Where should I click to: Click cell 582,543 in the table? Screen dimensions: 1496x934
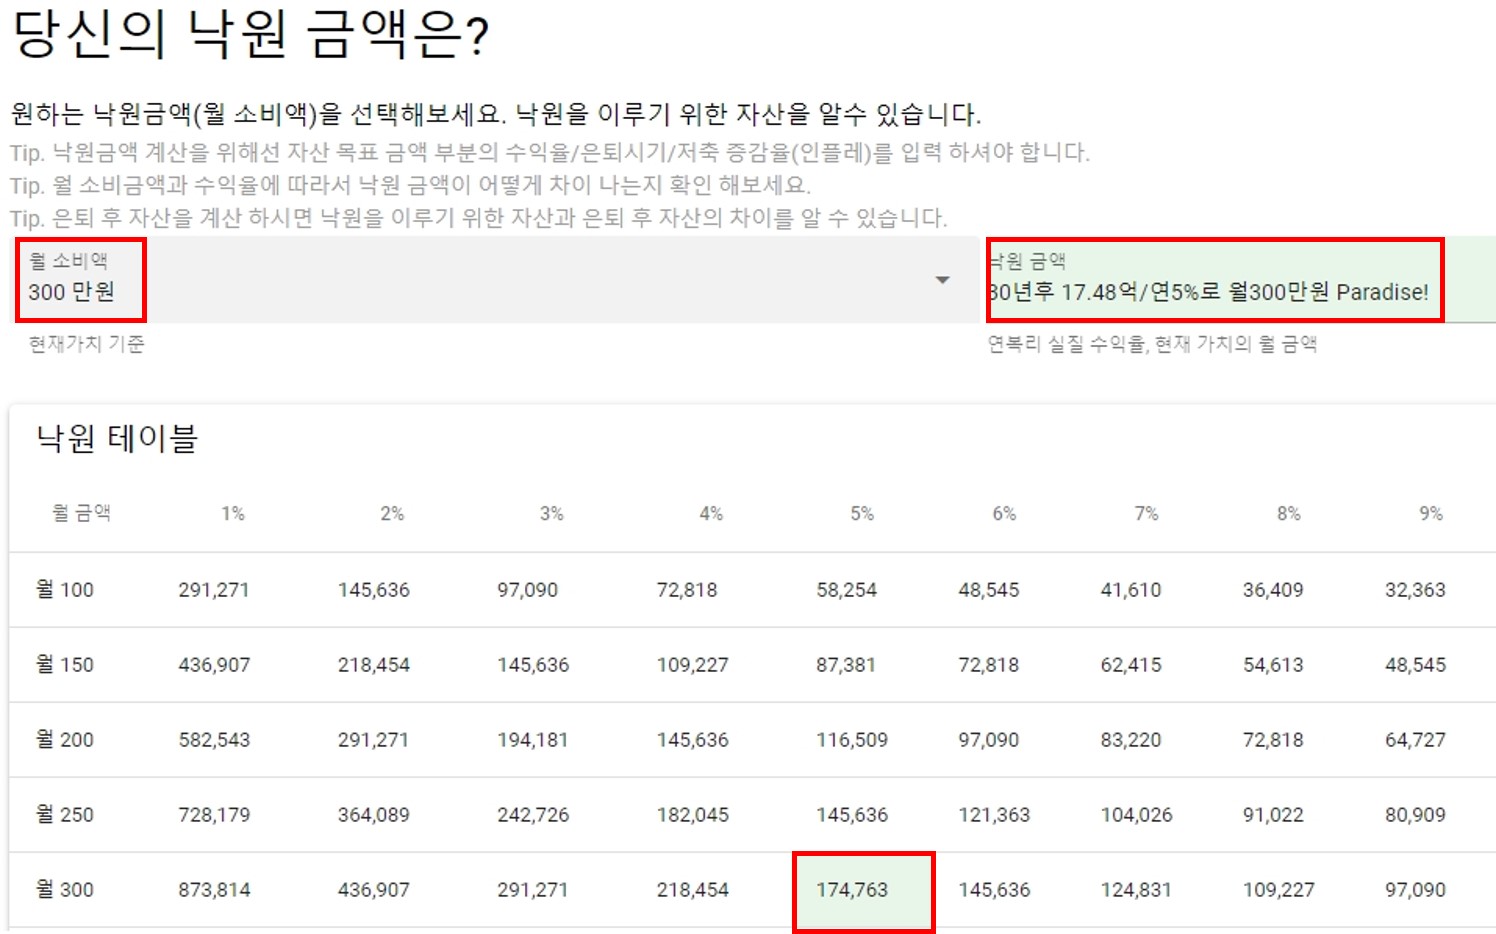(x=214, y=740)
